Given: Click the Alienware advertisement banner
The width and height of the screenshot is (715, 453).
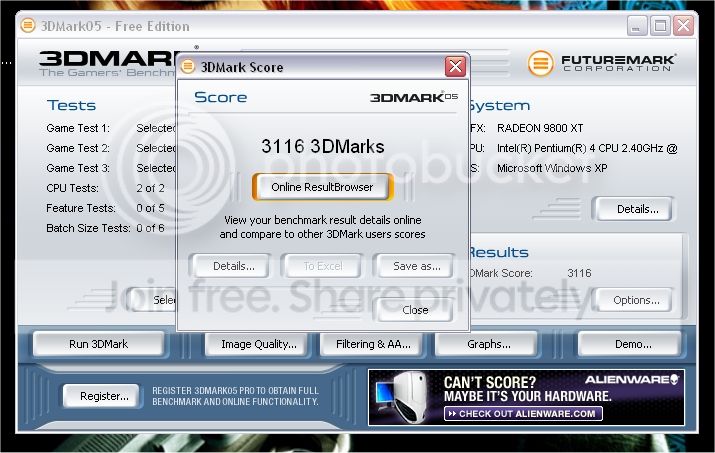Looking at the screenshot, I should [x=526, y=397].
